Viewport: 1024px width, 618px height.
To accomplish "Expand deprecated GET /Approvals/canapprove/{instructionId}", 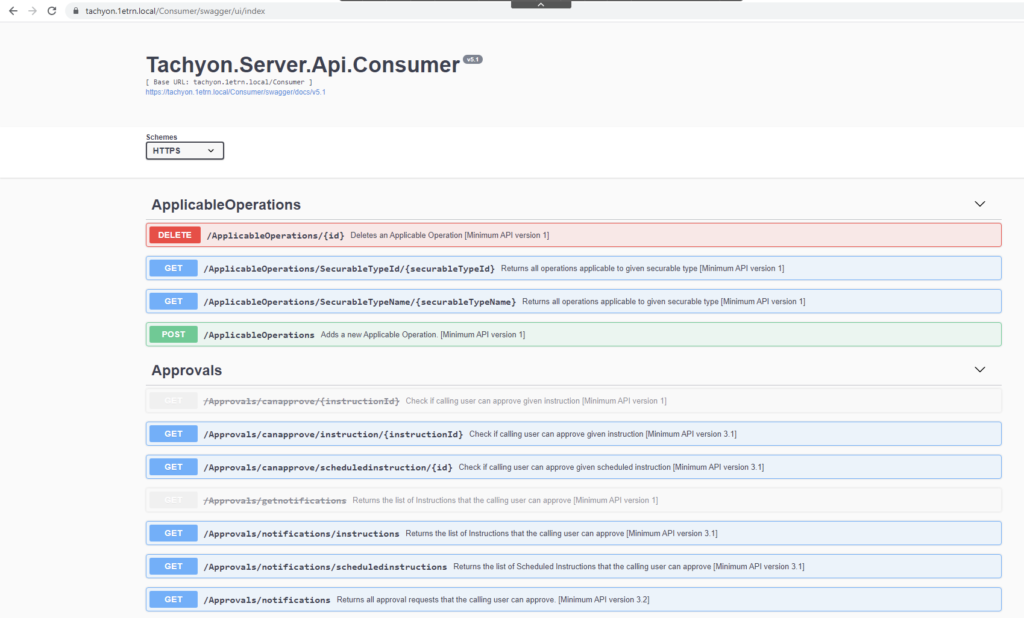I will [573, 401].
